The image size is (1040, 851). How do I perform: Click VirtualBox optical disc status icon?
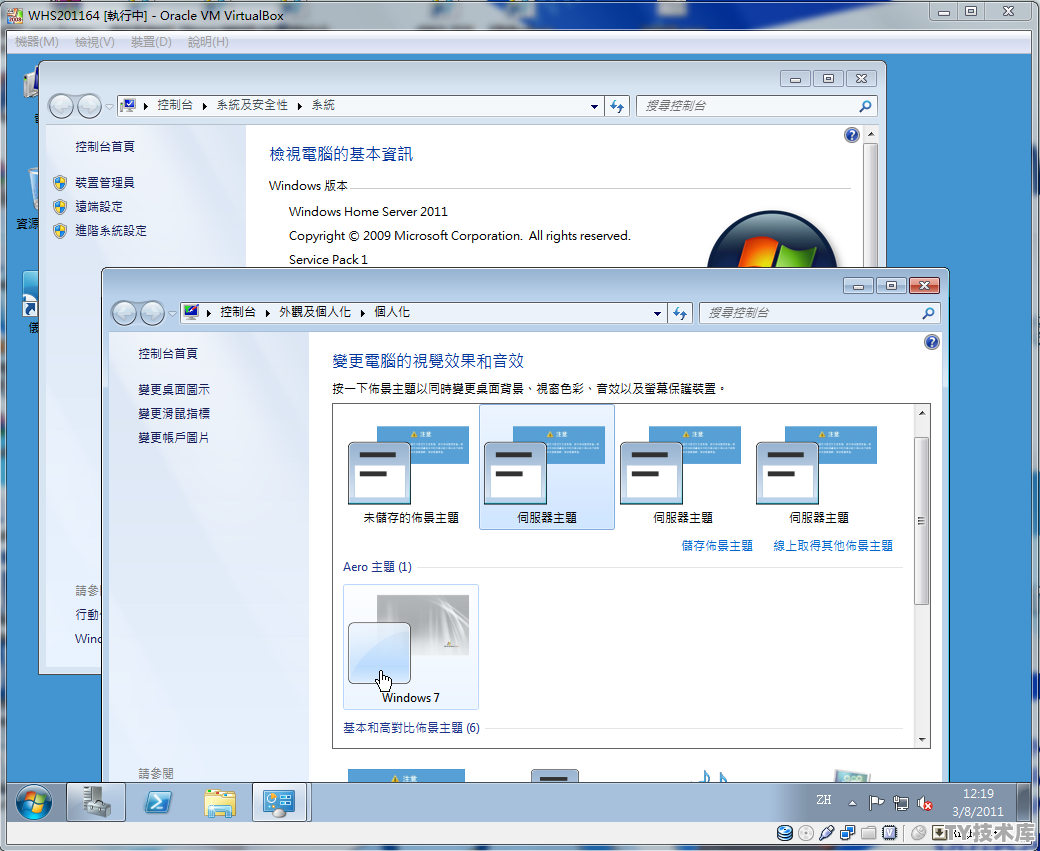806,833
